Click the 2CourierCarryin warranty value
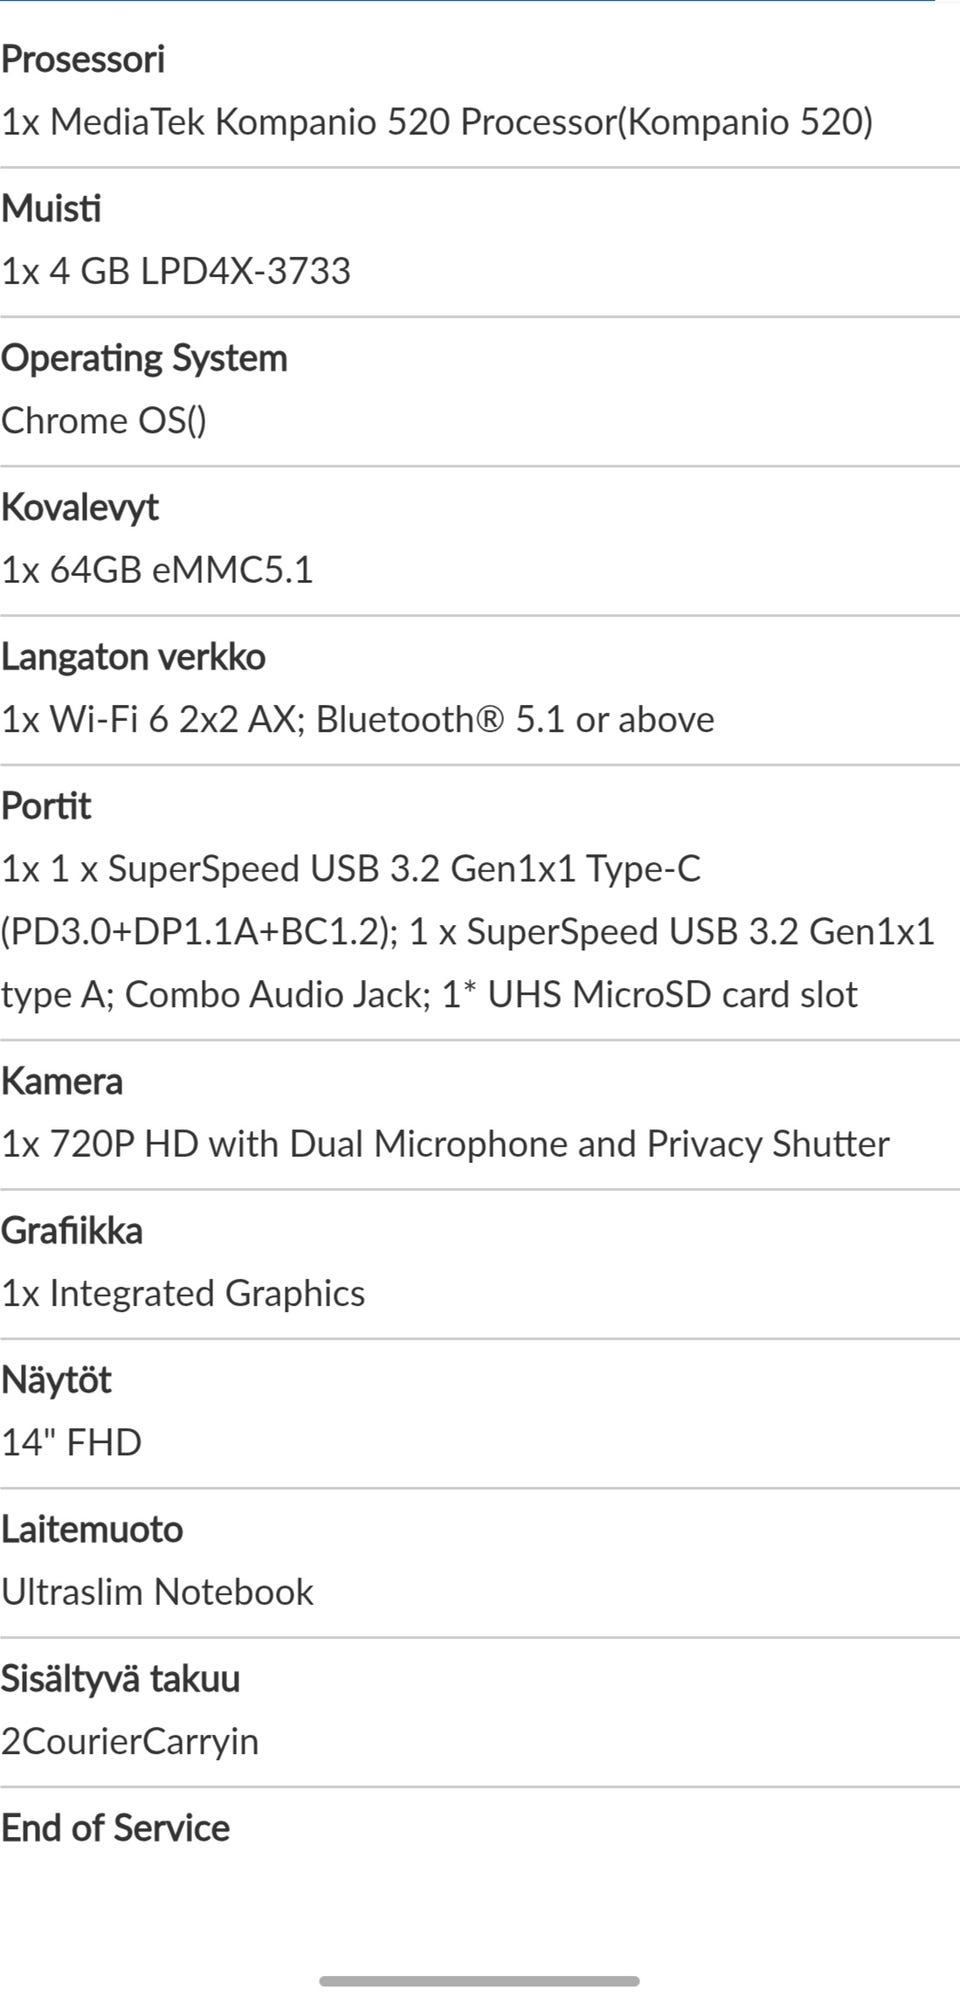 (130, 1741)
